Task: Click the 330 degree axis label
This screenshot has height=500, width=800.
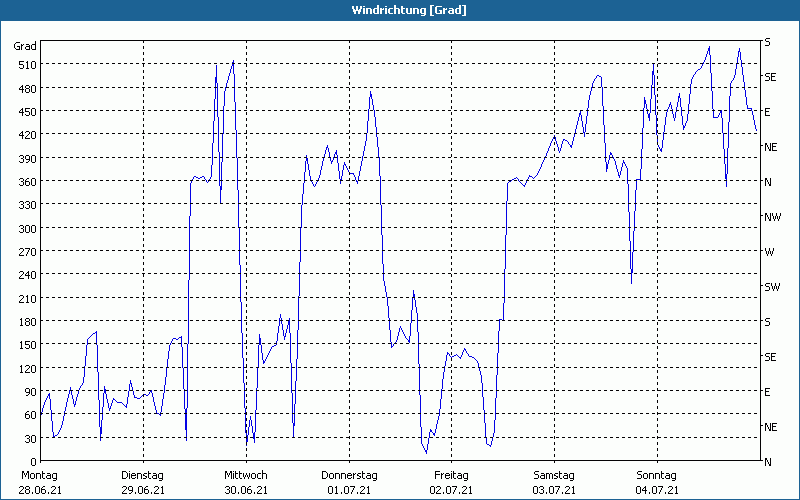Action: click(x=28, y=205)
